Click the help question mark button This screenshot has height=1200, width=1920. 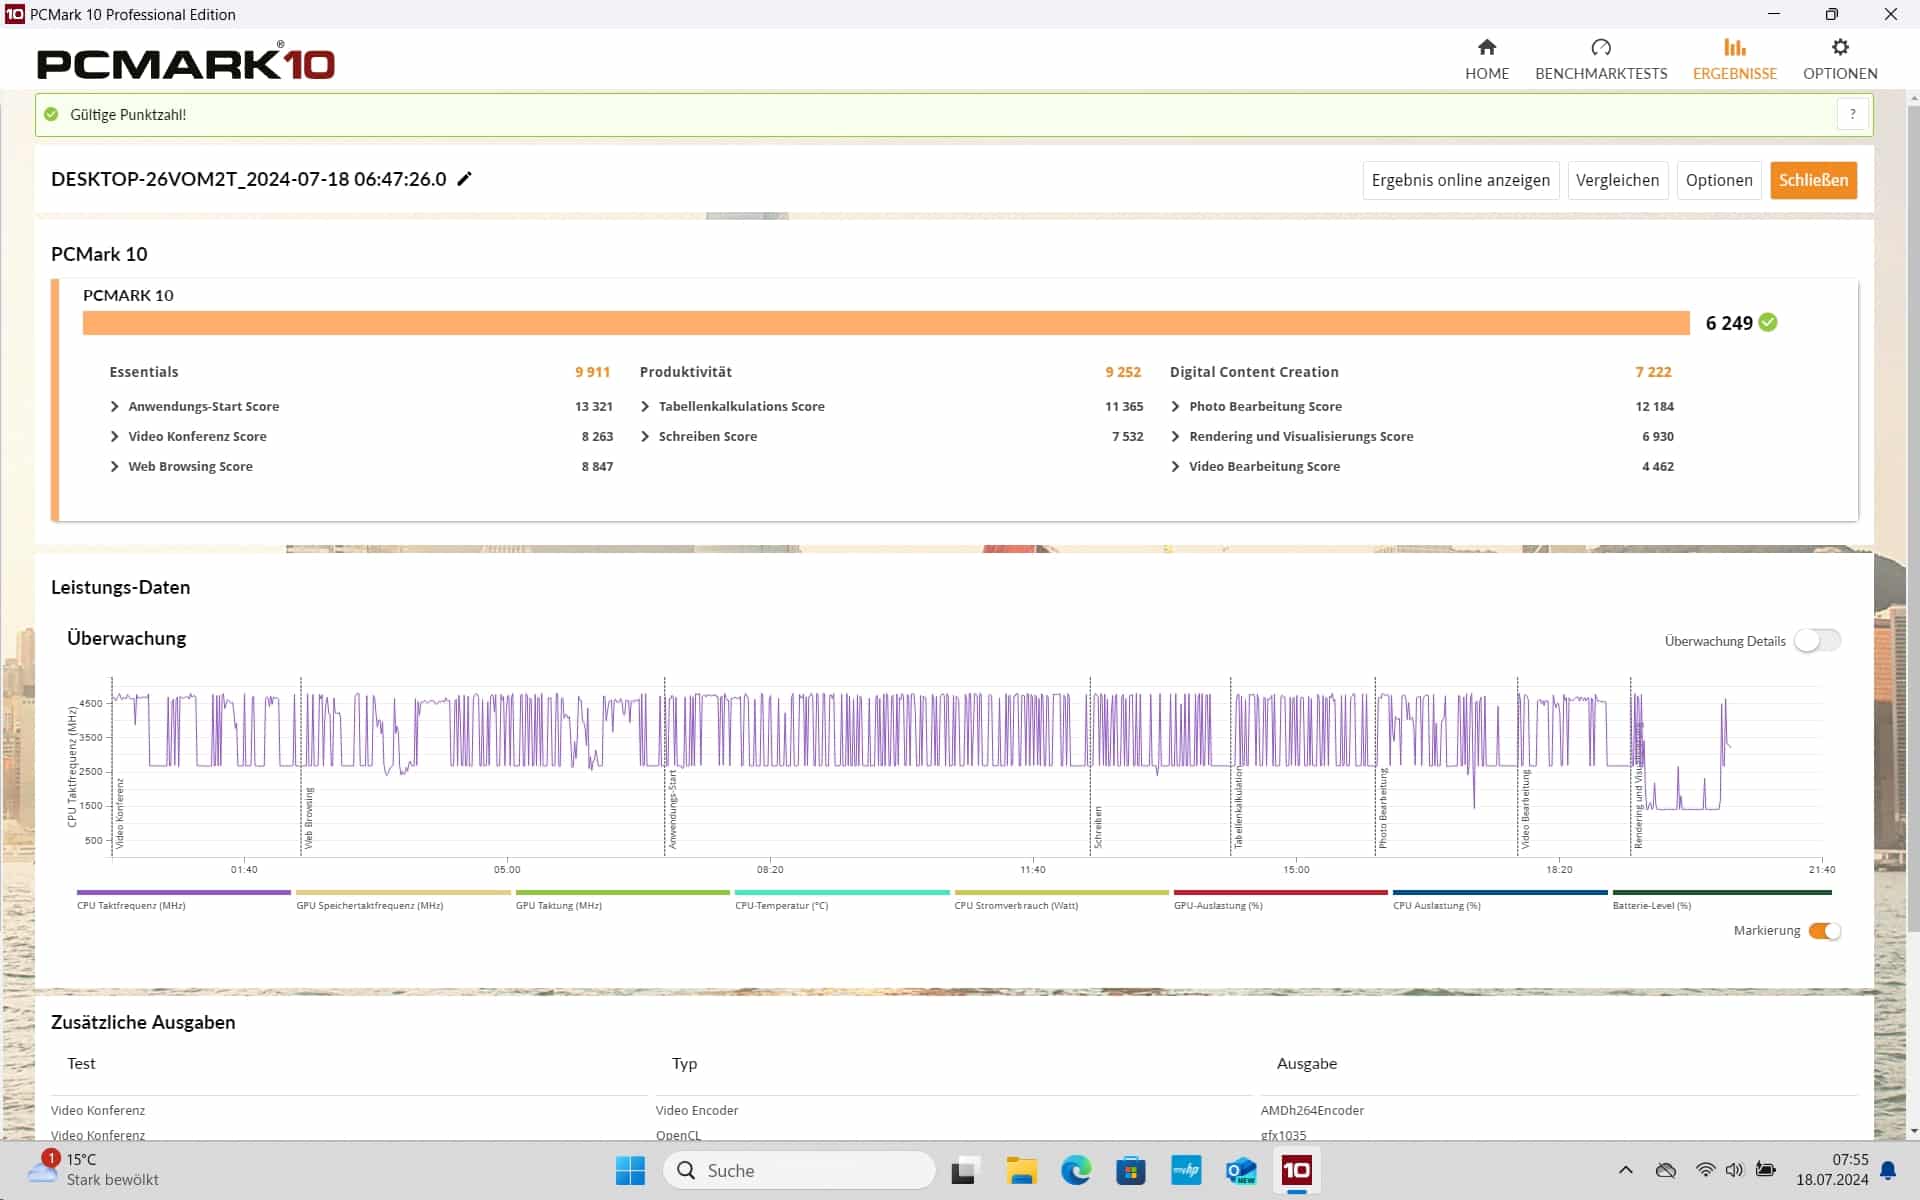click(1852, 114)
